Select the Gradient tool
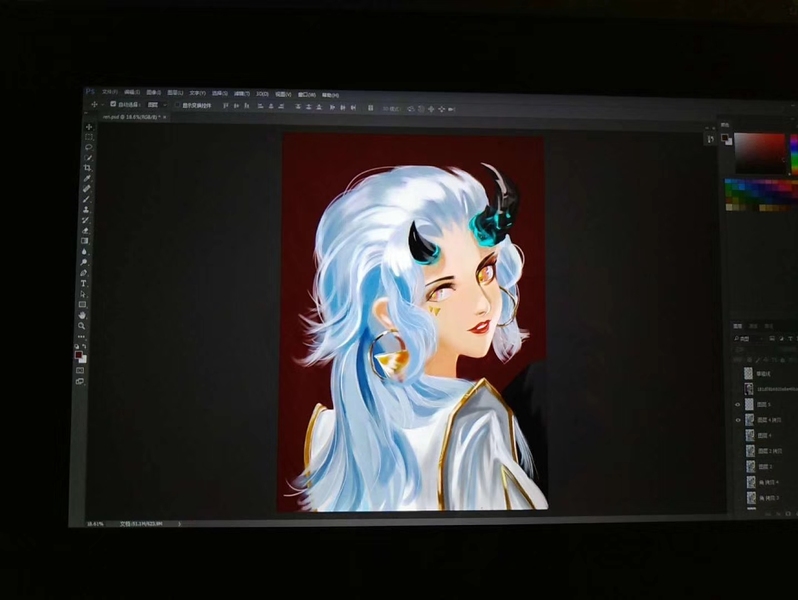Screen dimensions: 798x600 (x=84, y=241)
